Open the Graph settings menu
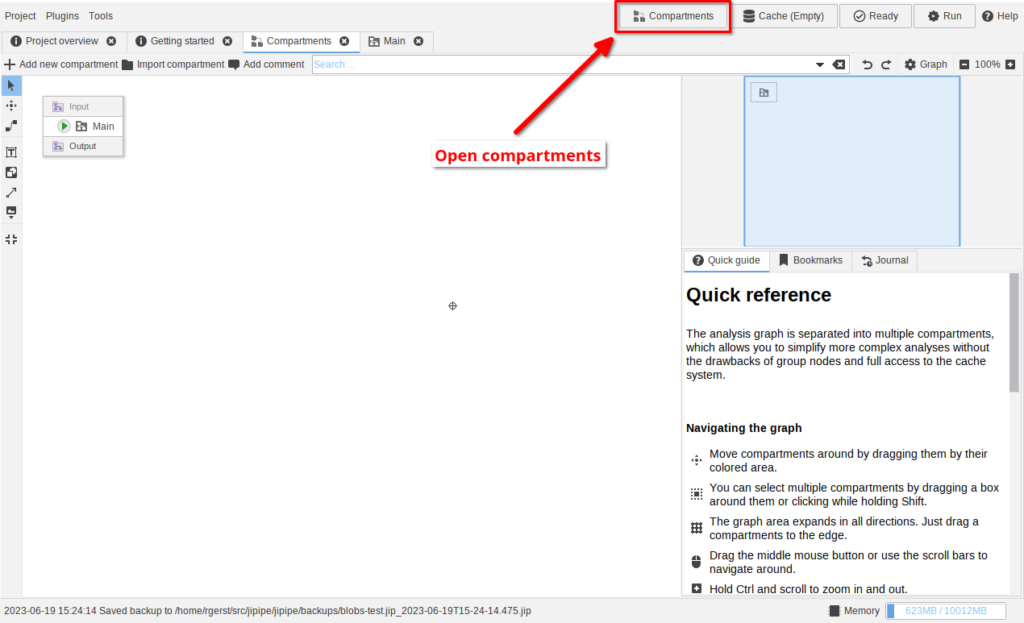 (x=925, y=65)
